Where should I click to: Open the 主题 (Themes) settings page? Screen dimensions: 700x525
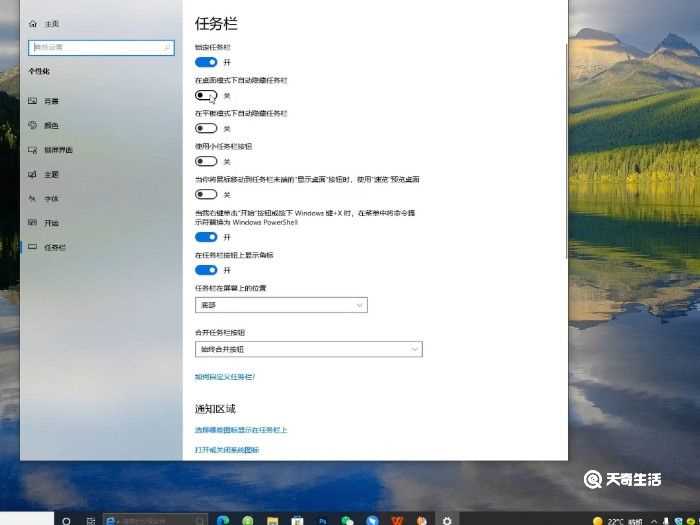(44, 174)
